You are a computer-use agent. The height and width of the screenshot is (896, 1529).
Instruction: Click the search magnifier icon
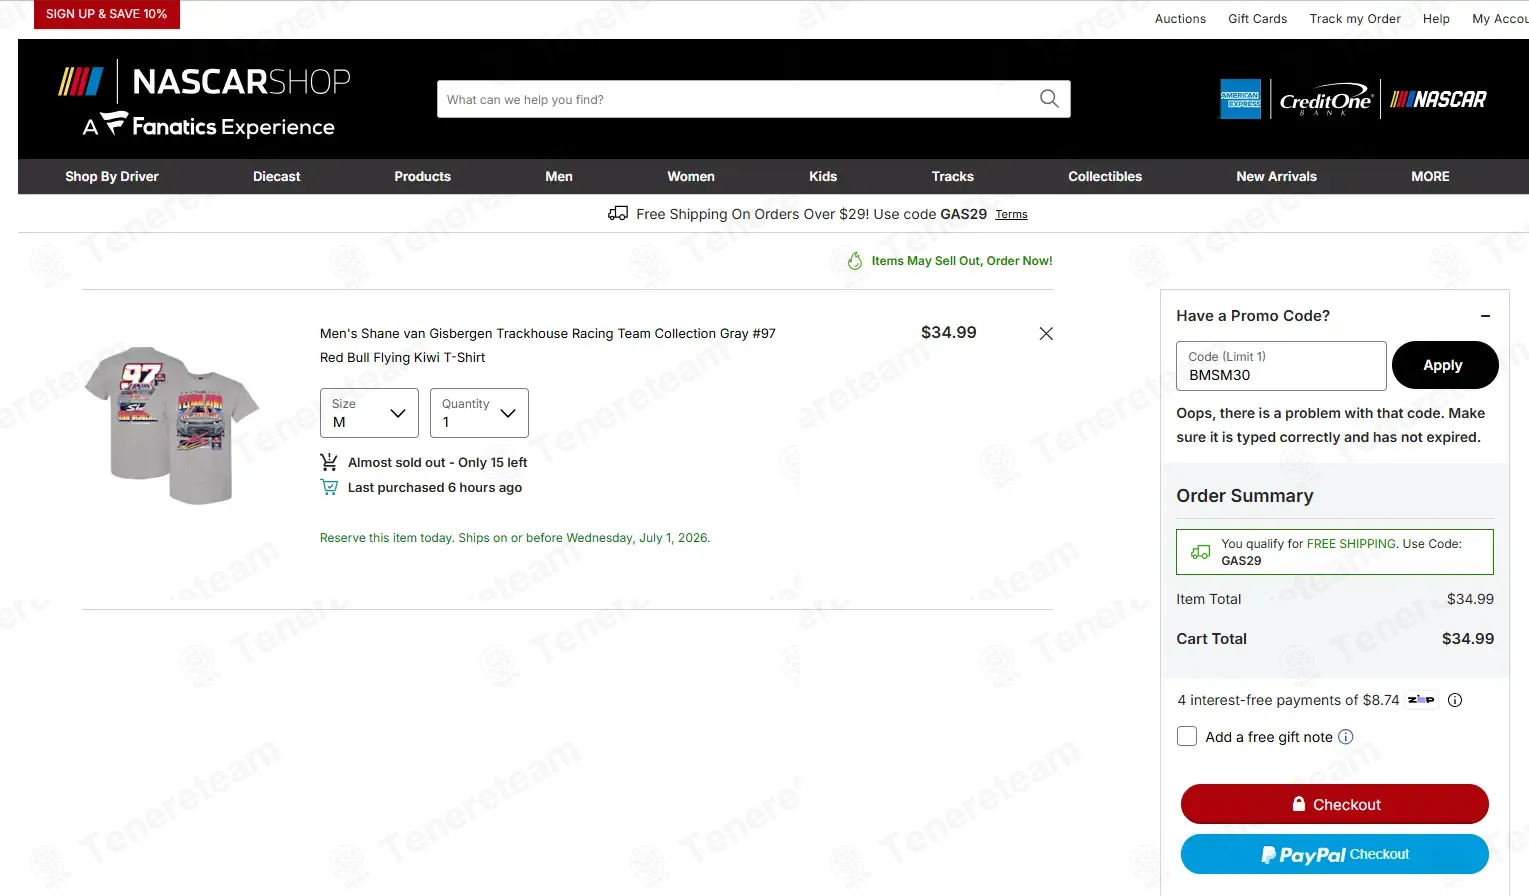coord(1049,99)
